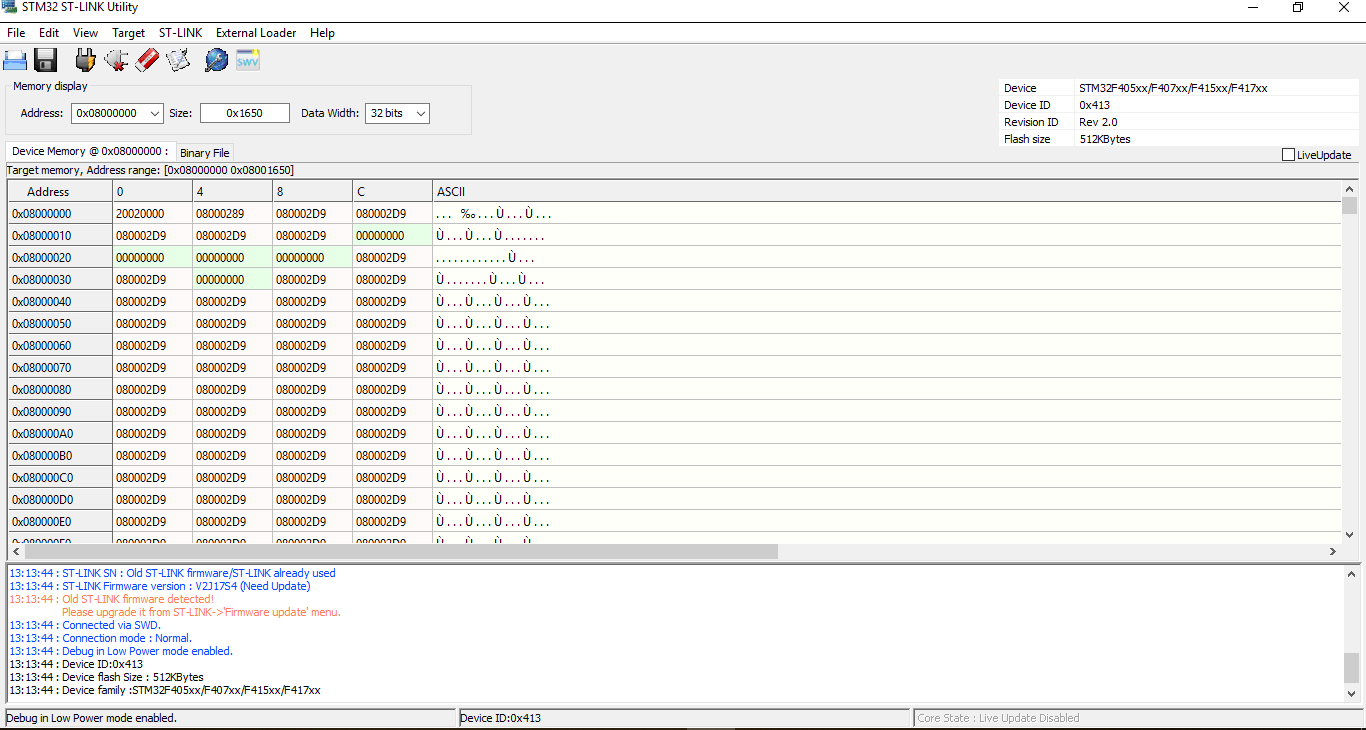Image resolution: width=1366 pixels, height=730 pixels.
Task: Click the Full chip erase eraser icon
Action: 147,60
